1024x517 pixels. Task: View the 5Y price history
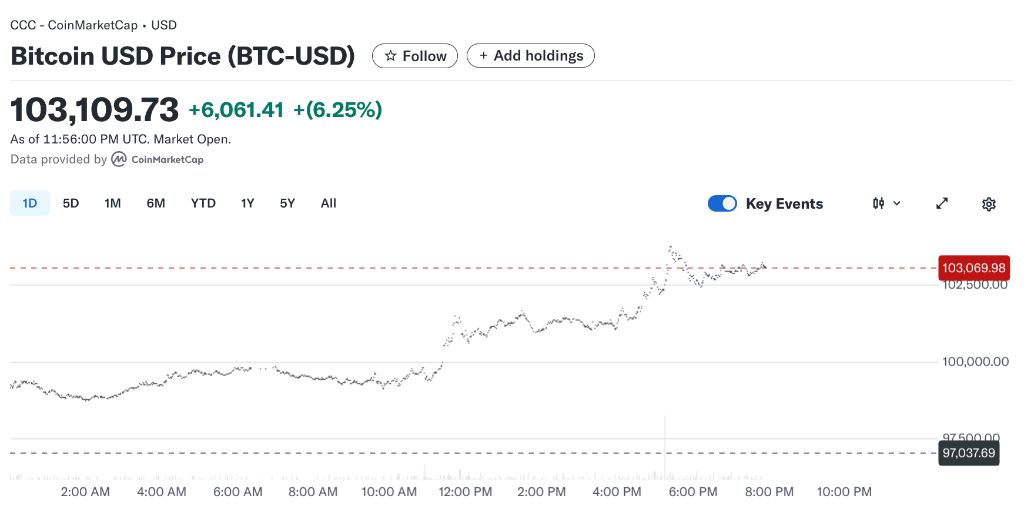287,204
